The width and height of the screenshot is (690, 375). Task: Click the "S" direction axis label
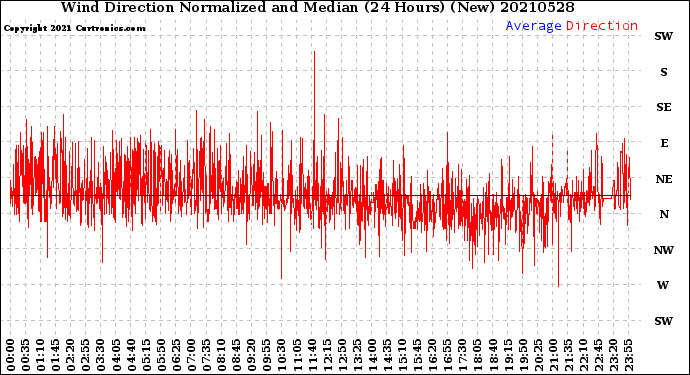pyautogui.click(x=664, y=72)
